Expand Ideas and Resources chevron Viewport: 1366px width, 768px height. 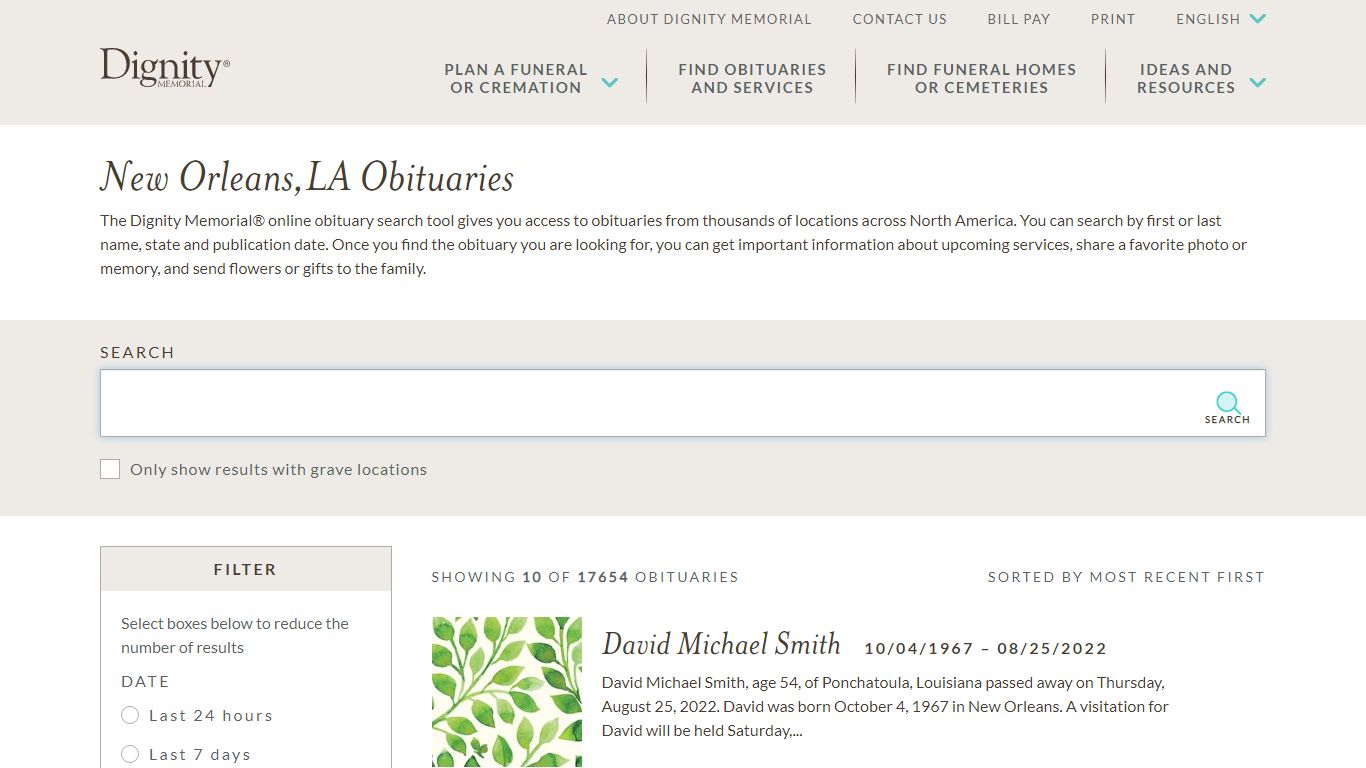coord(1258,82)
